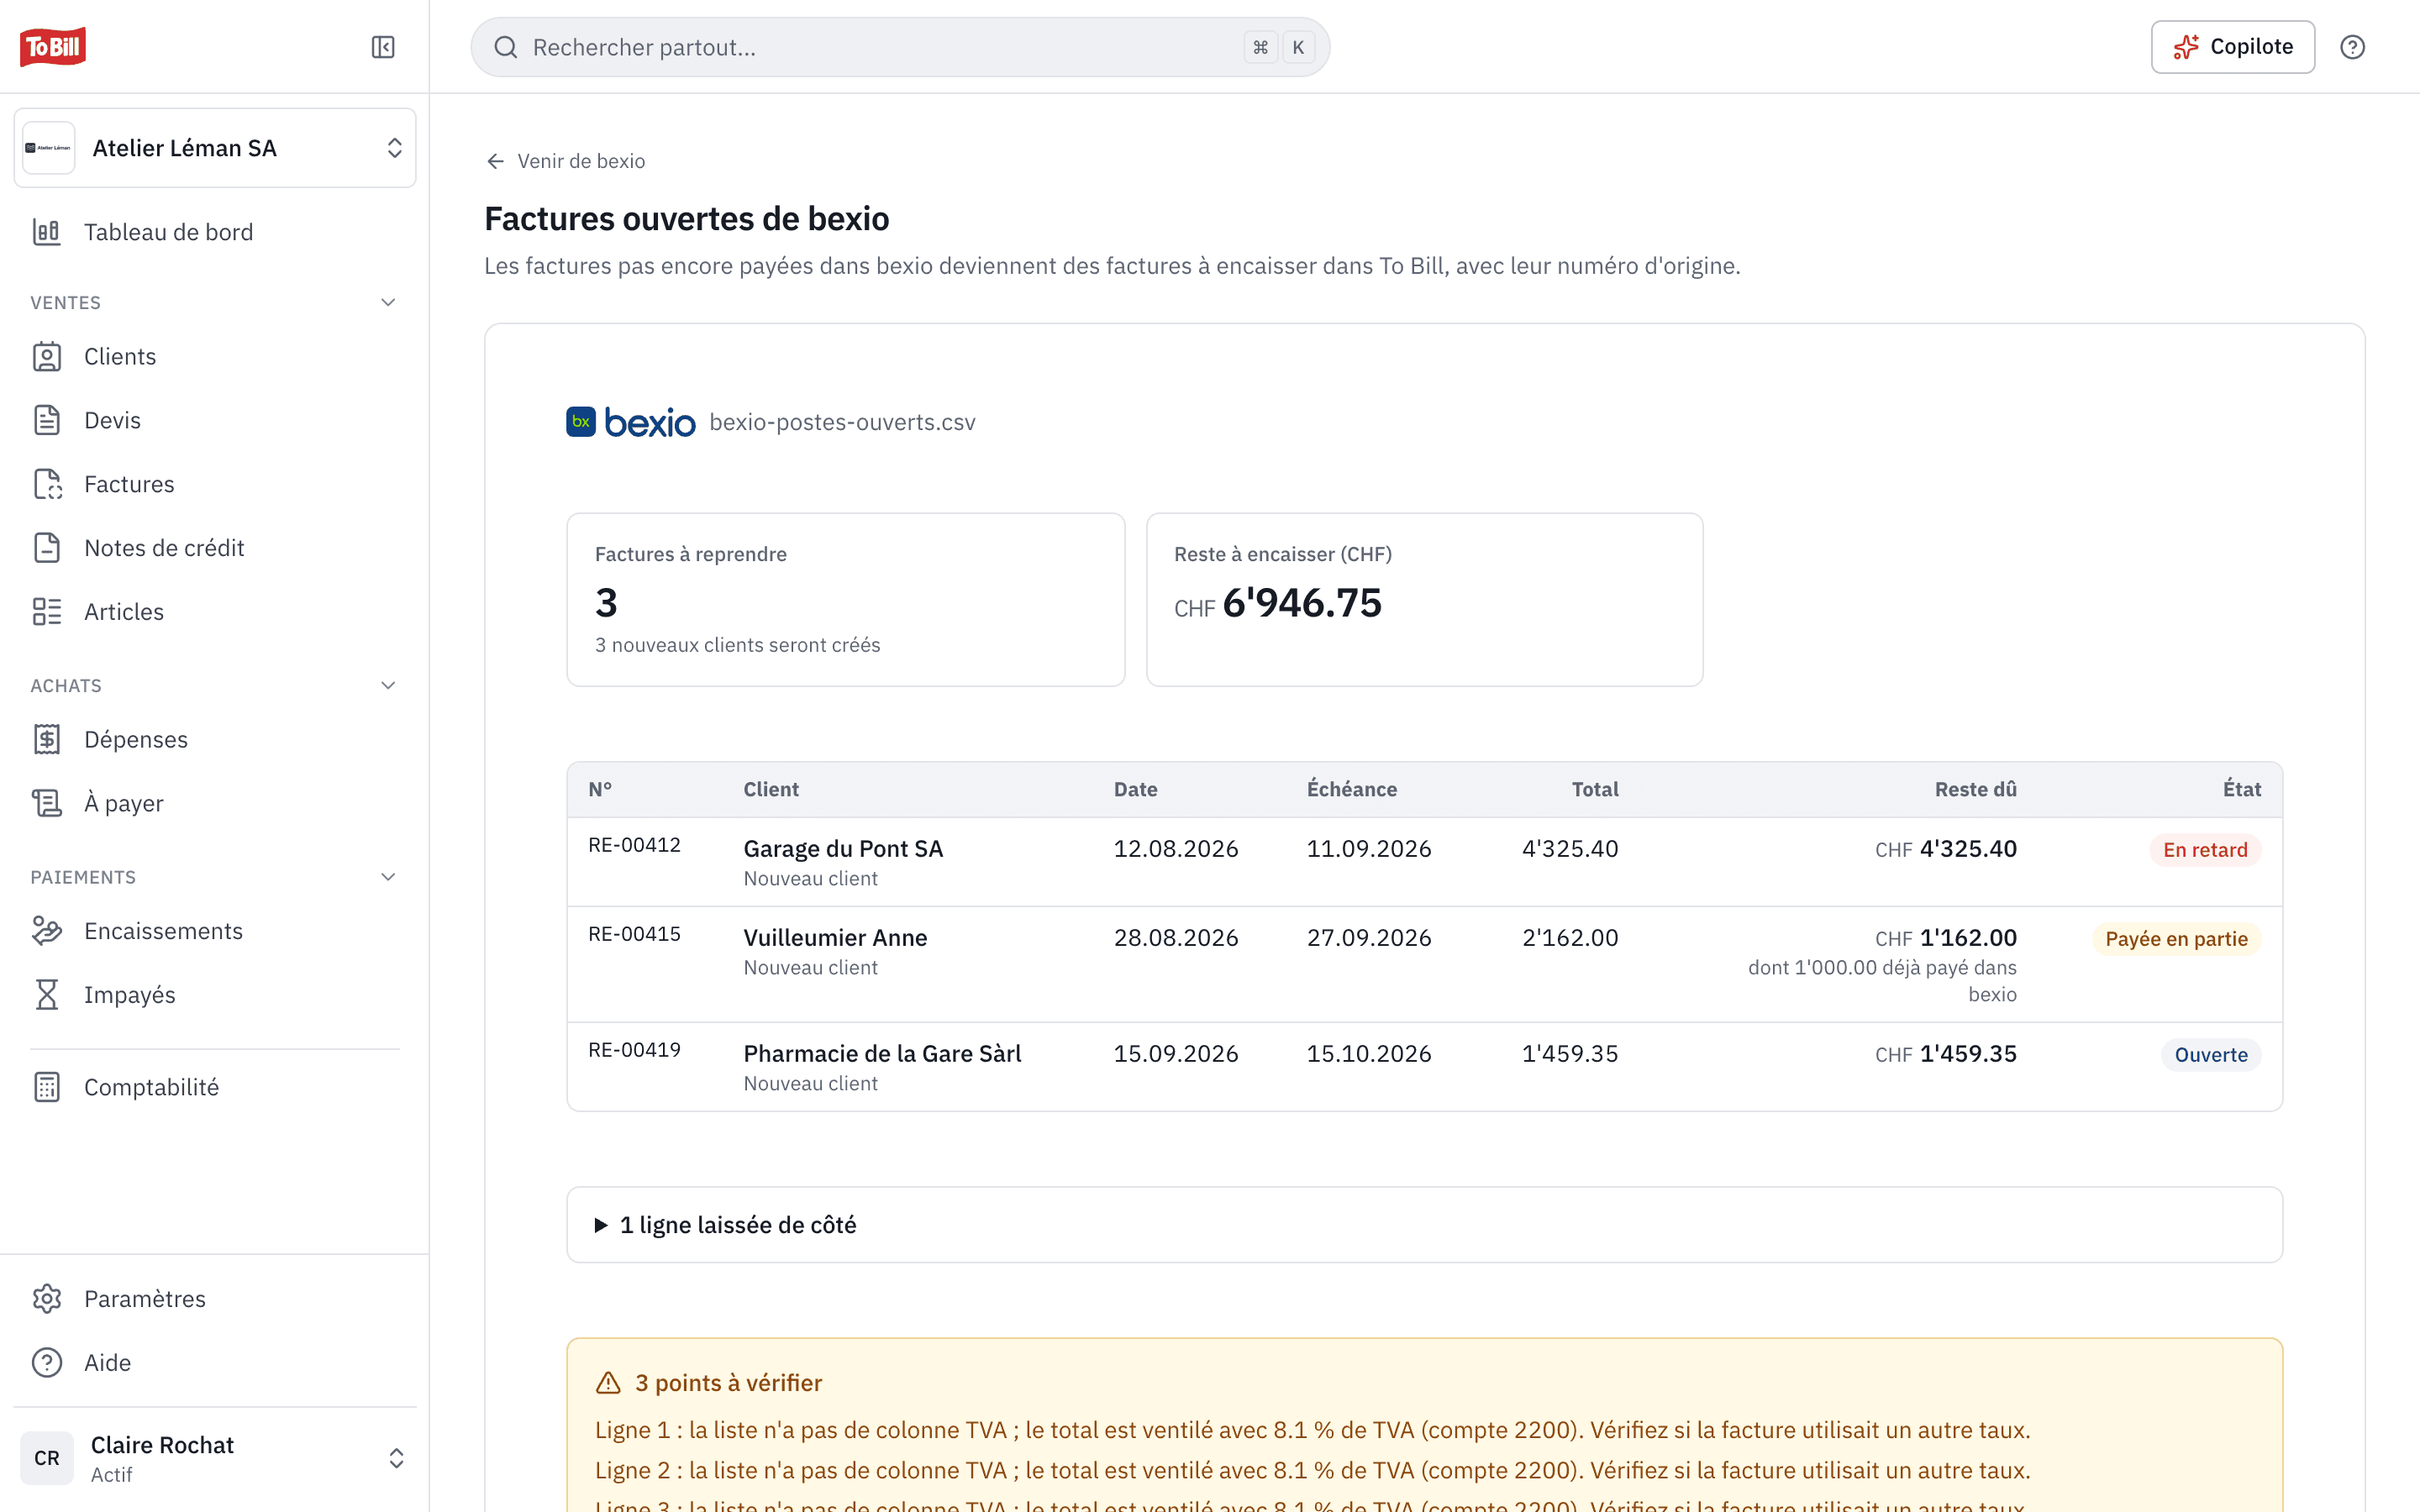
Task: Click the Aide circle icon in sidebar
Action: tap(47, 1363)
